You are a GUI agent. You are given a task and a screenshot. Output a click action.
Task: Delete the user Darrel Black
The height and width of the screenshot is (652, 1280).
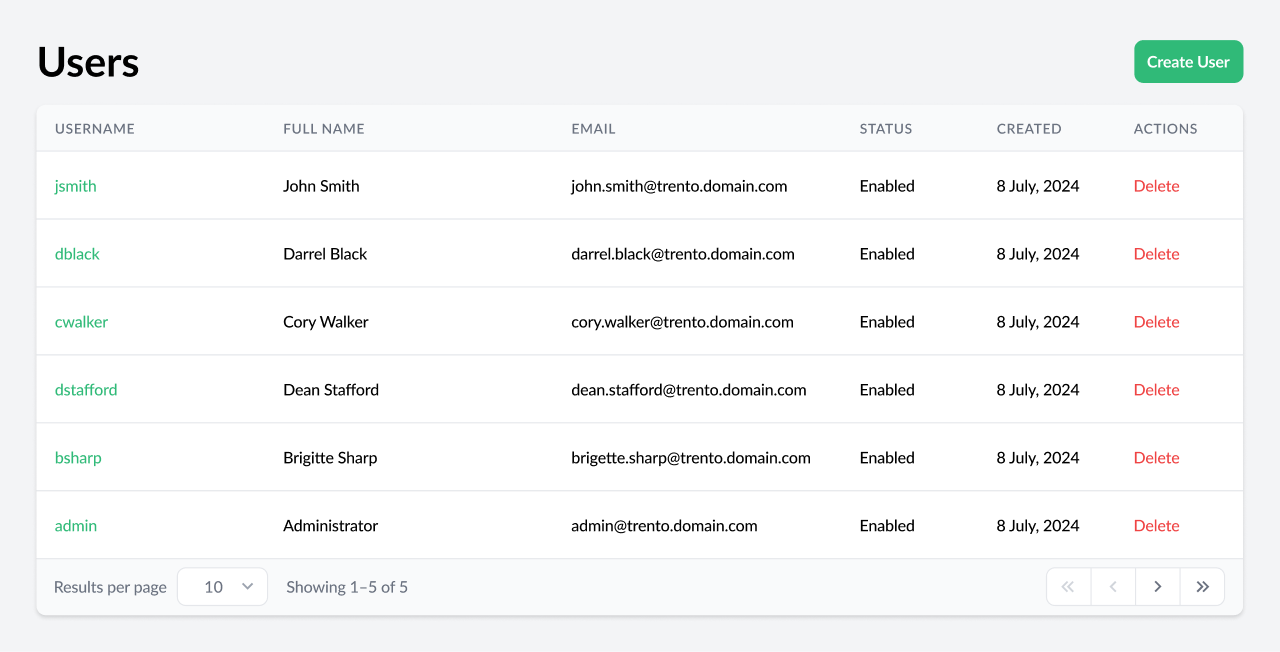[1157, 254]
